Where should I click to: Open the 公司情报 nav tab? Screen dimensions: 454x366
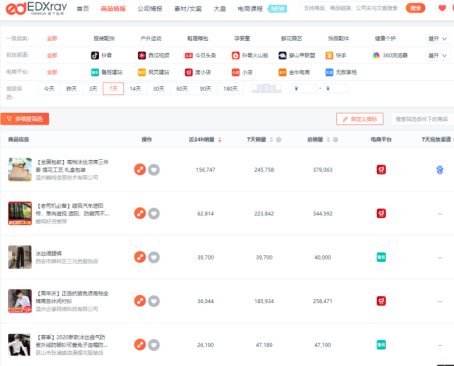click(150, 9)
